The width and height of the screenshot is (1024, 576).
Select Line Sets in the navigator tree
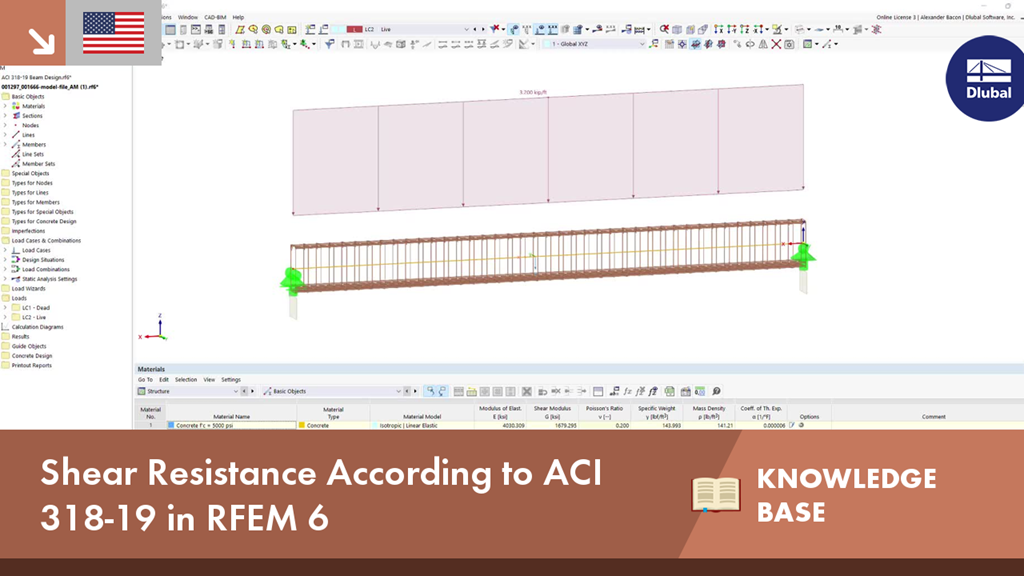click(33, 154)
